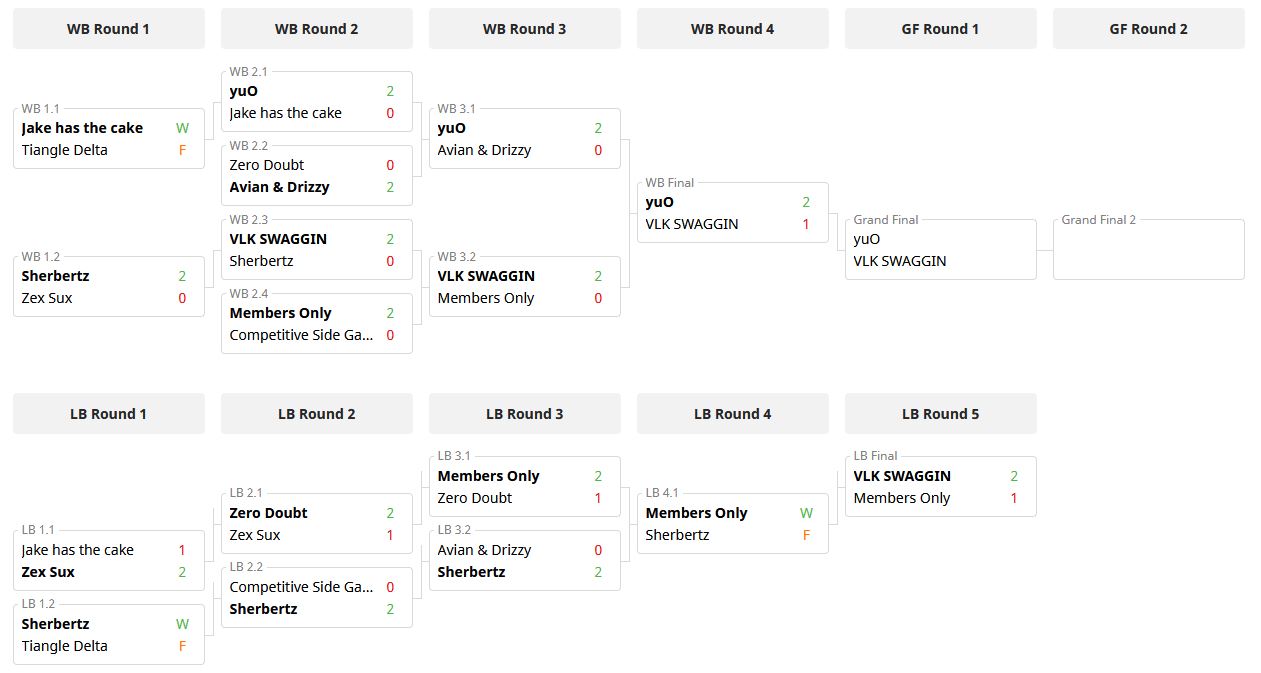Click yuO in the WB Final match

coord(659,202)
